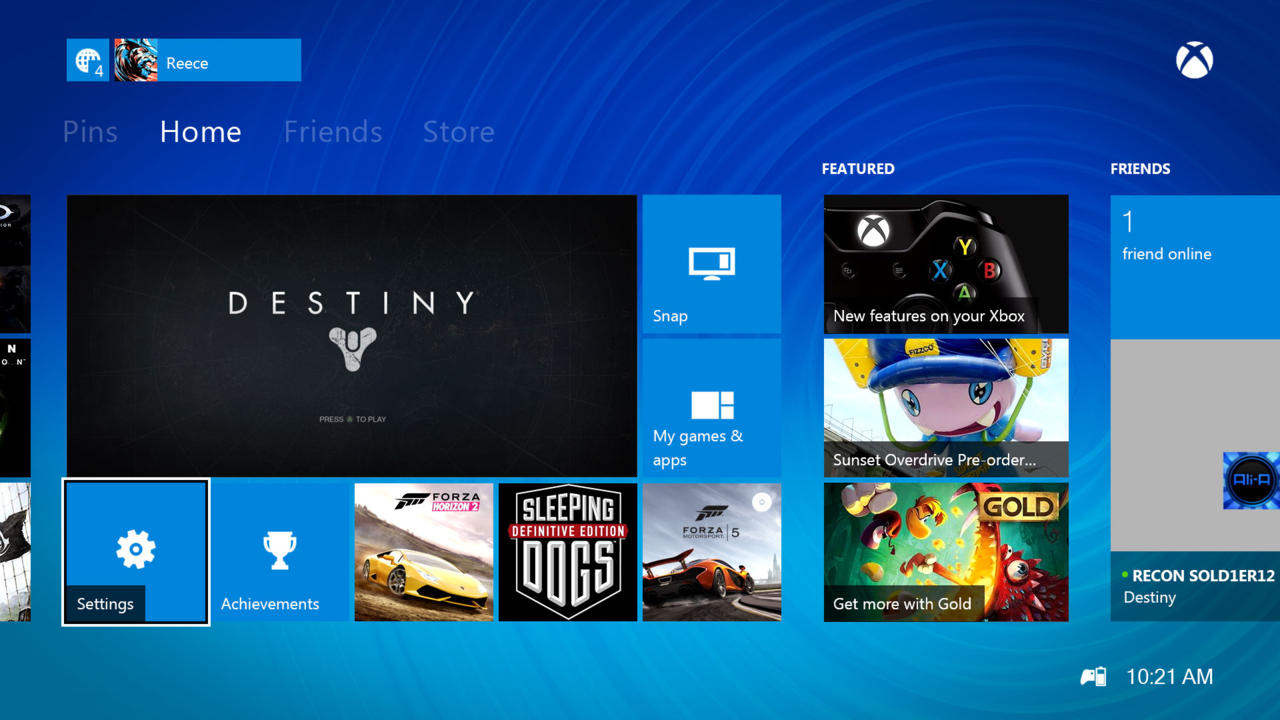
Task: Select the Home tab
Action: click(x=200, y=132)
